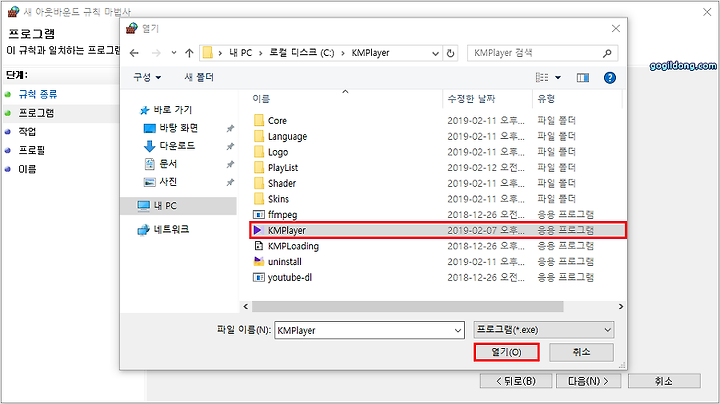
Task: Select 바로 가기 in navigation pane
Action: (x=172, y=110)
